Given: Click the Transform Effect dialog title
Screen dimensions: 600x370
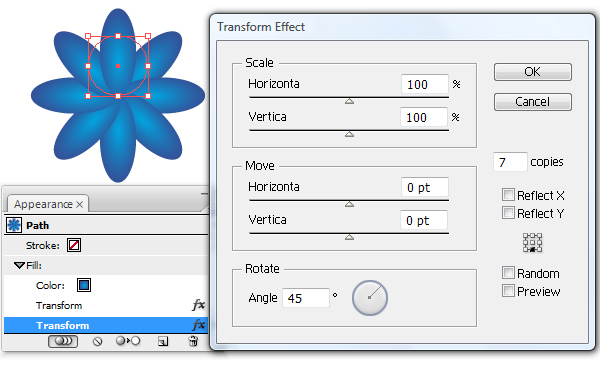Looking at the screenshot, I should (261, 27).
